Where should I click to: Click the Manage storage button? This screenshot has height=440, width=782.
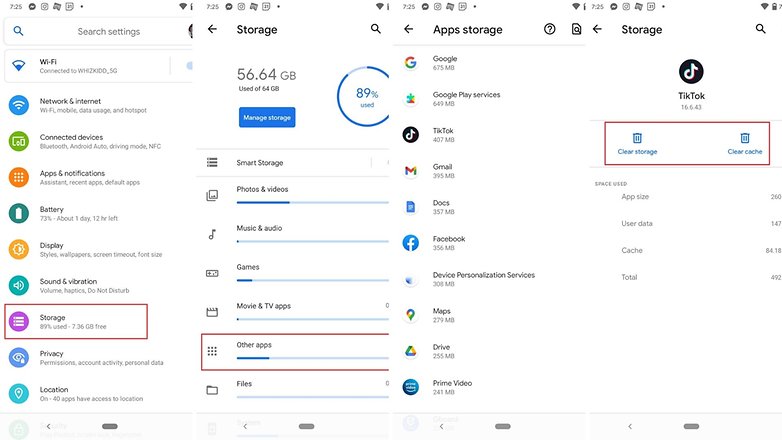pyautogui.click(x=267, y=117)
